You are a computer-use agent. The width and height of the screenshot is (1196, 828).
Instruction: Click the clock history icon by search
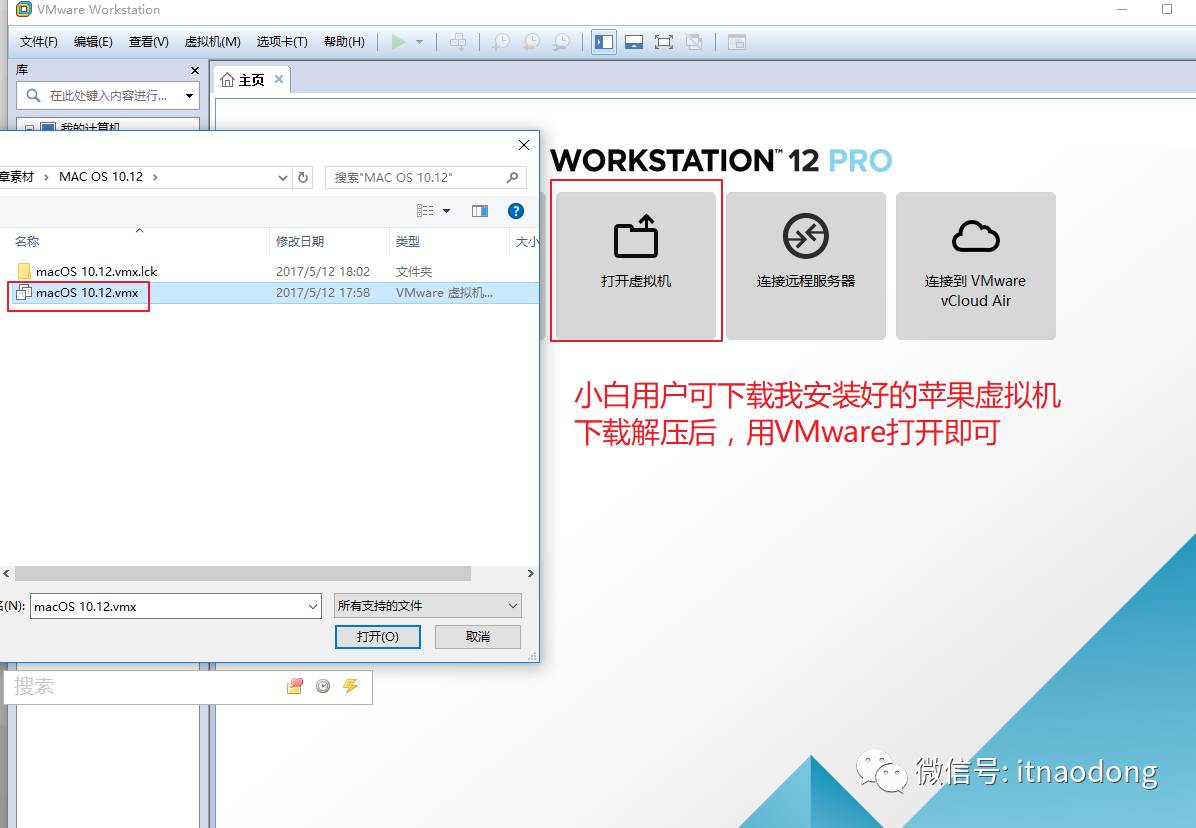(x=323, y=687)
